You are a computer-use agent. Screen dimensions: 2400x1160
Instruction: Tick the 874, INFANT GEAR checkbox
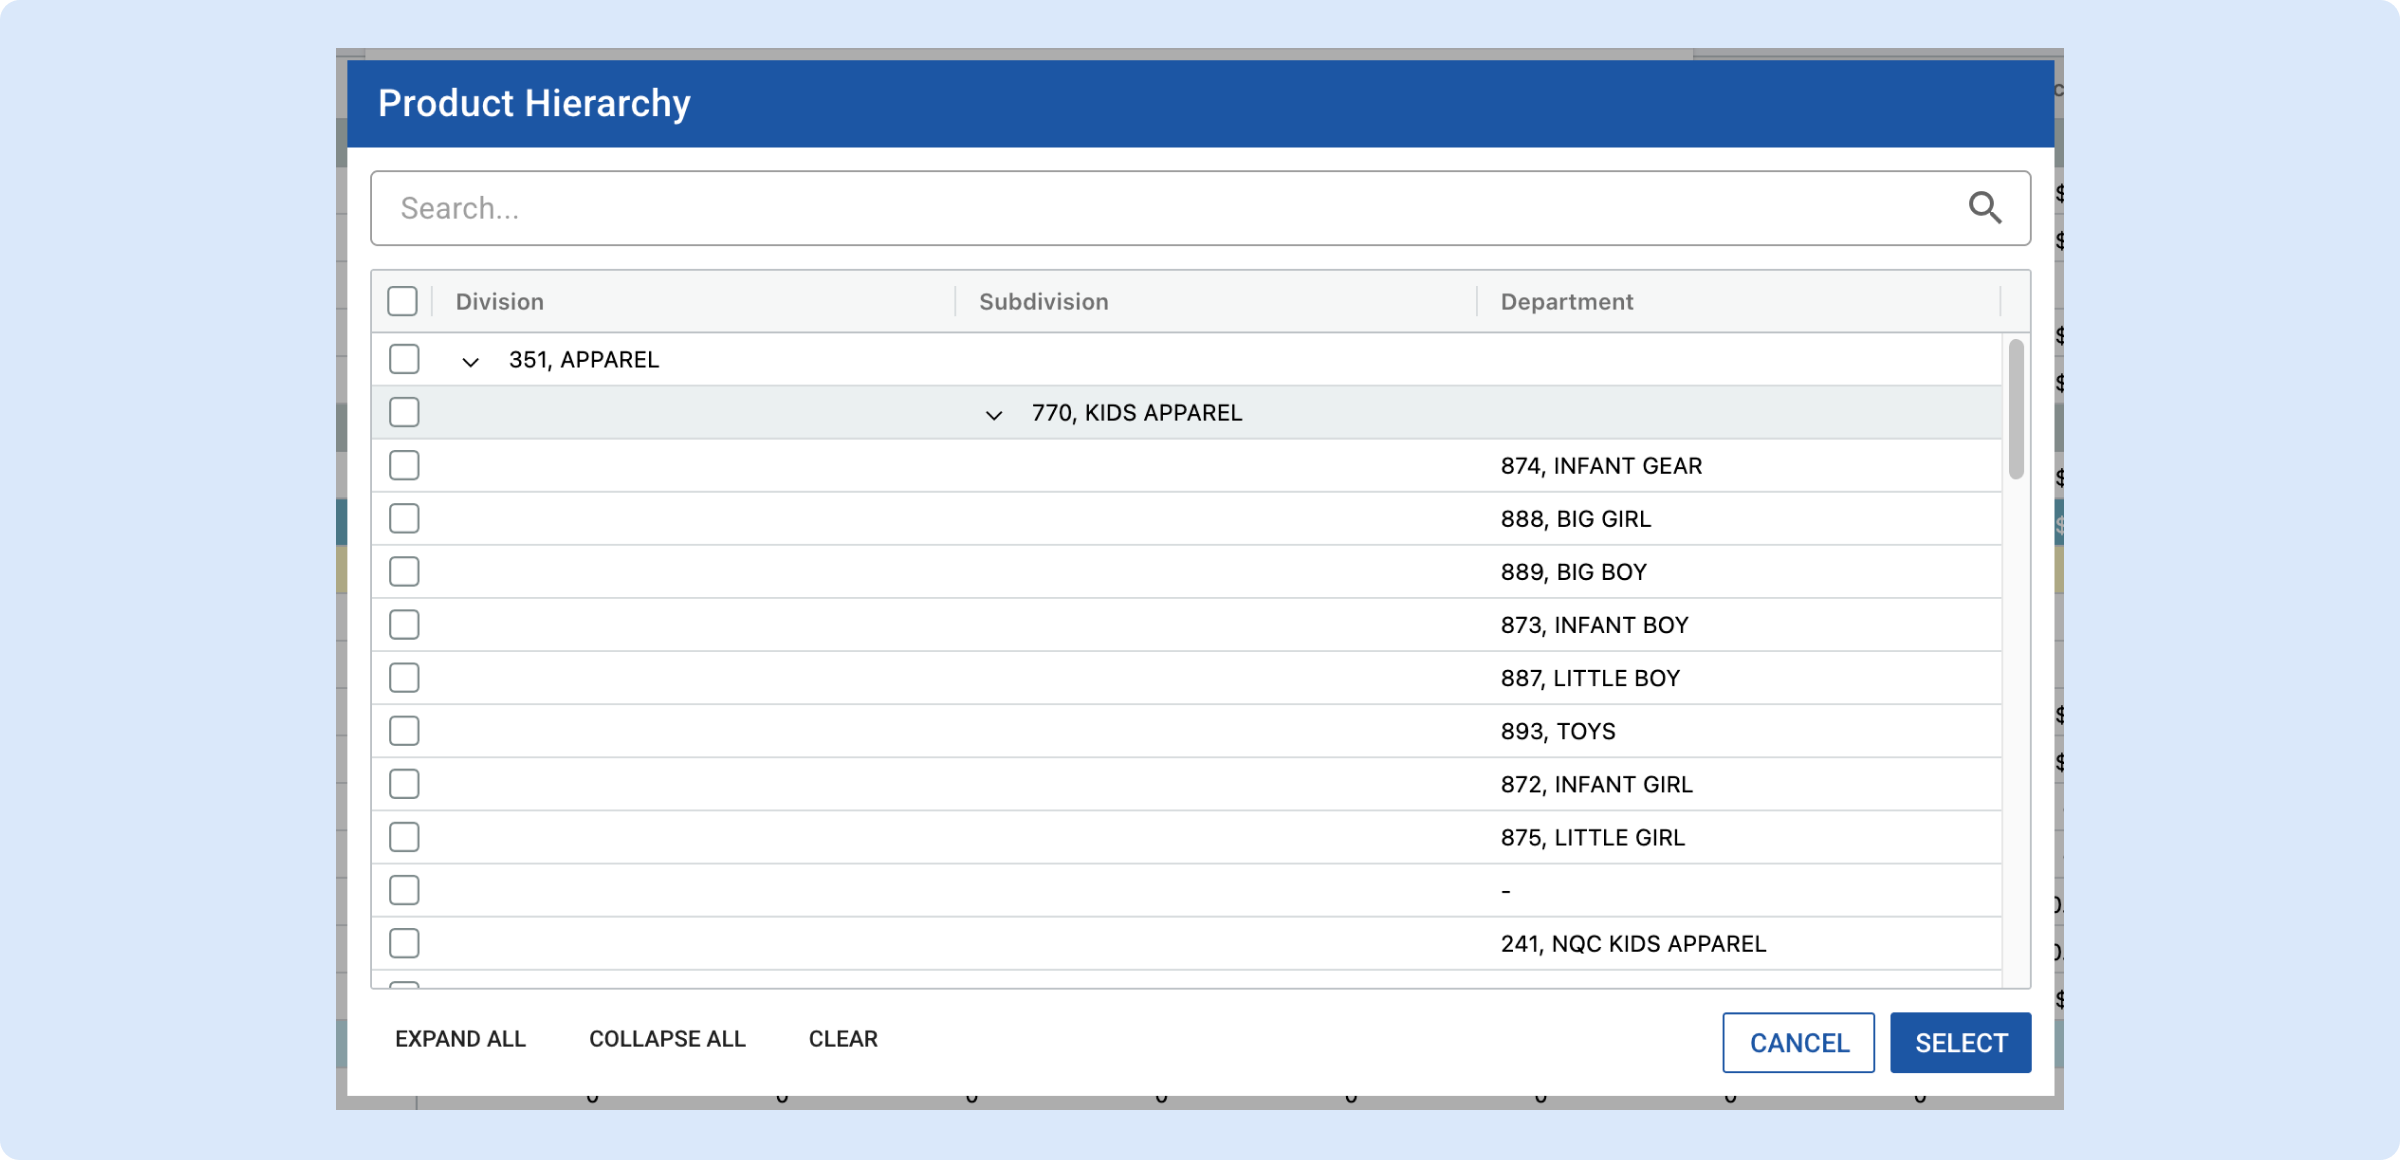click(404, 465)
